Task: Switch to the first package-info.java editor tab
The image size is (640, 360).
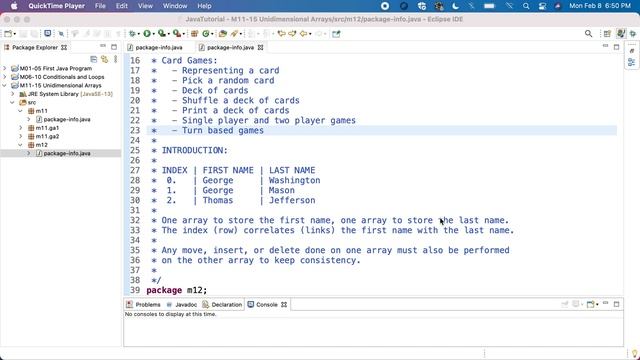Action: tap(158, 47)
